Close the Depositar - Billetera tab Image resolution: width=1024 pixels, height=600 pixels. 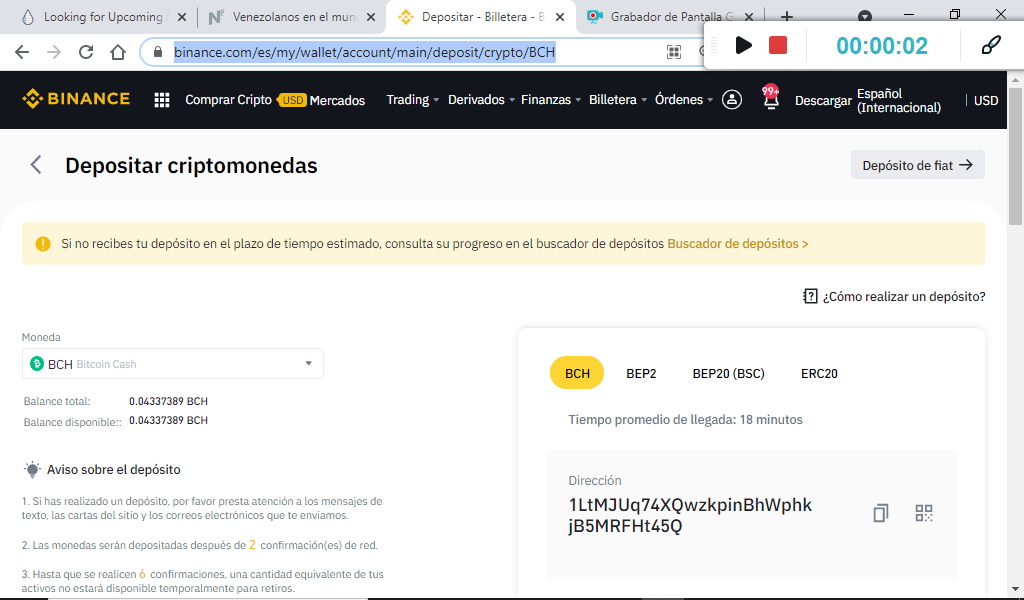[x=560, y=17]
